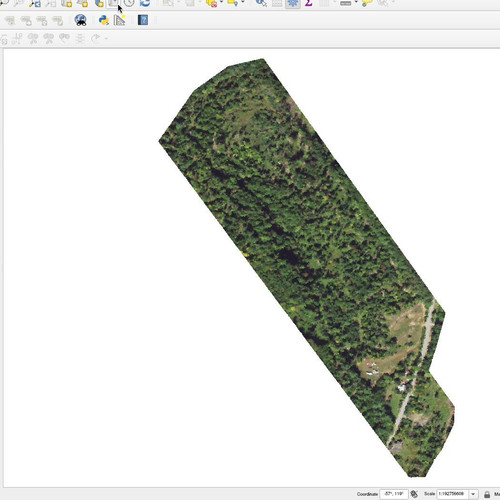This screenshot has width=500, height=500.
Task: Open the Scale dropdown arrow
Action: (x=473, y=494)
